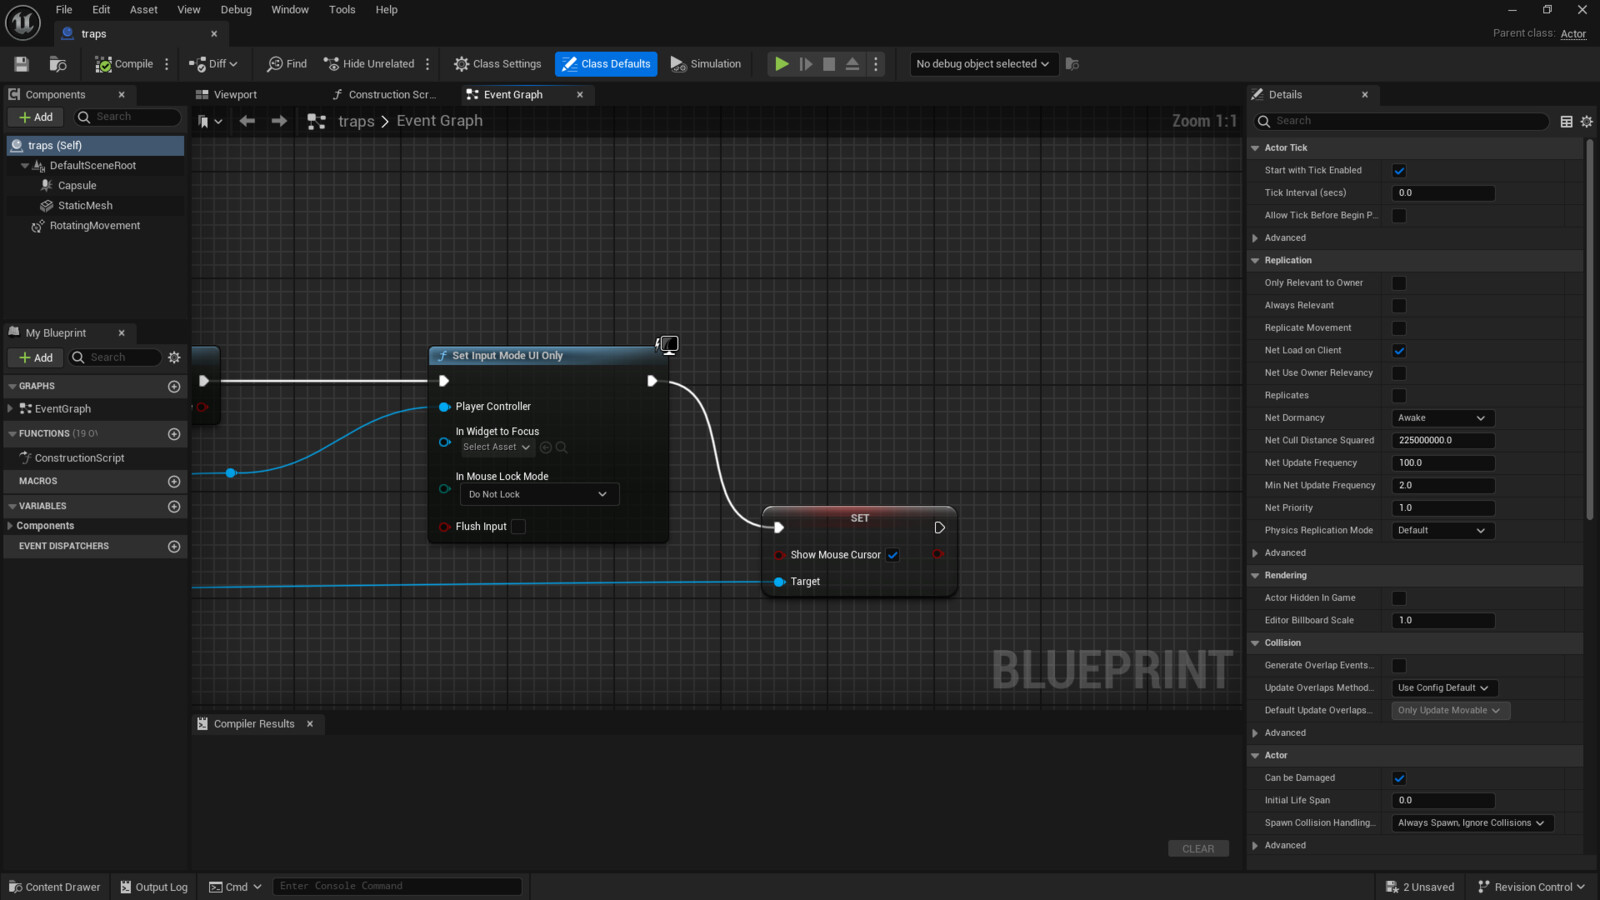Viewport: 1600px width, 900px height.
Task: Open the Select Asset dropdown for In Widget to Focus
Action: pos(497,448)
